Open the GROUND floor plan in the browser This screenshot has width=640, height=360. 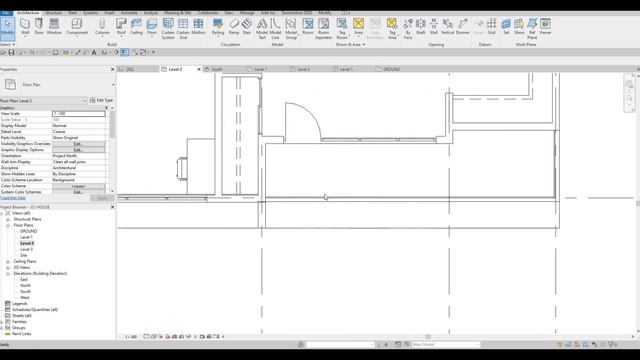pos(29,231)
